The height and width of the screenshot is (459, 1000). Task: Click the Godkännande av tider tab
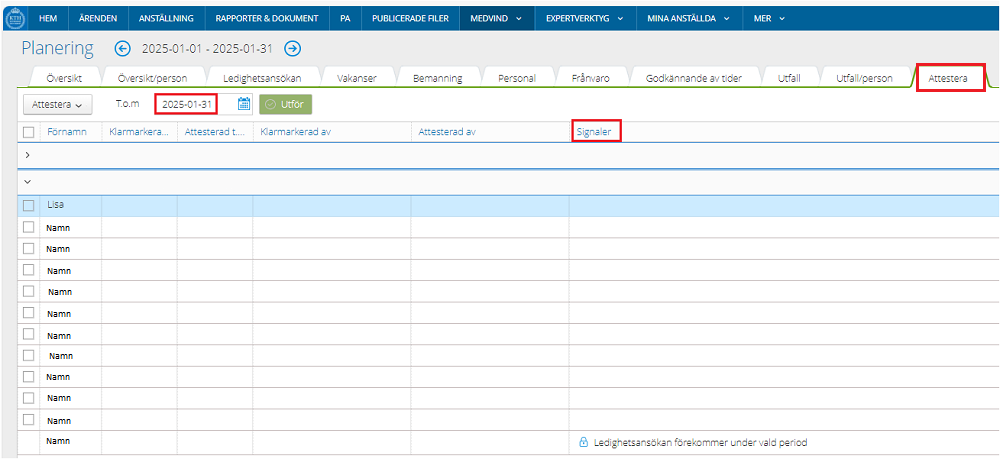[x=694, y=78]
